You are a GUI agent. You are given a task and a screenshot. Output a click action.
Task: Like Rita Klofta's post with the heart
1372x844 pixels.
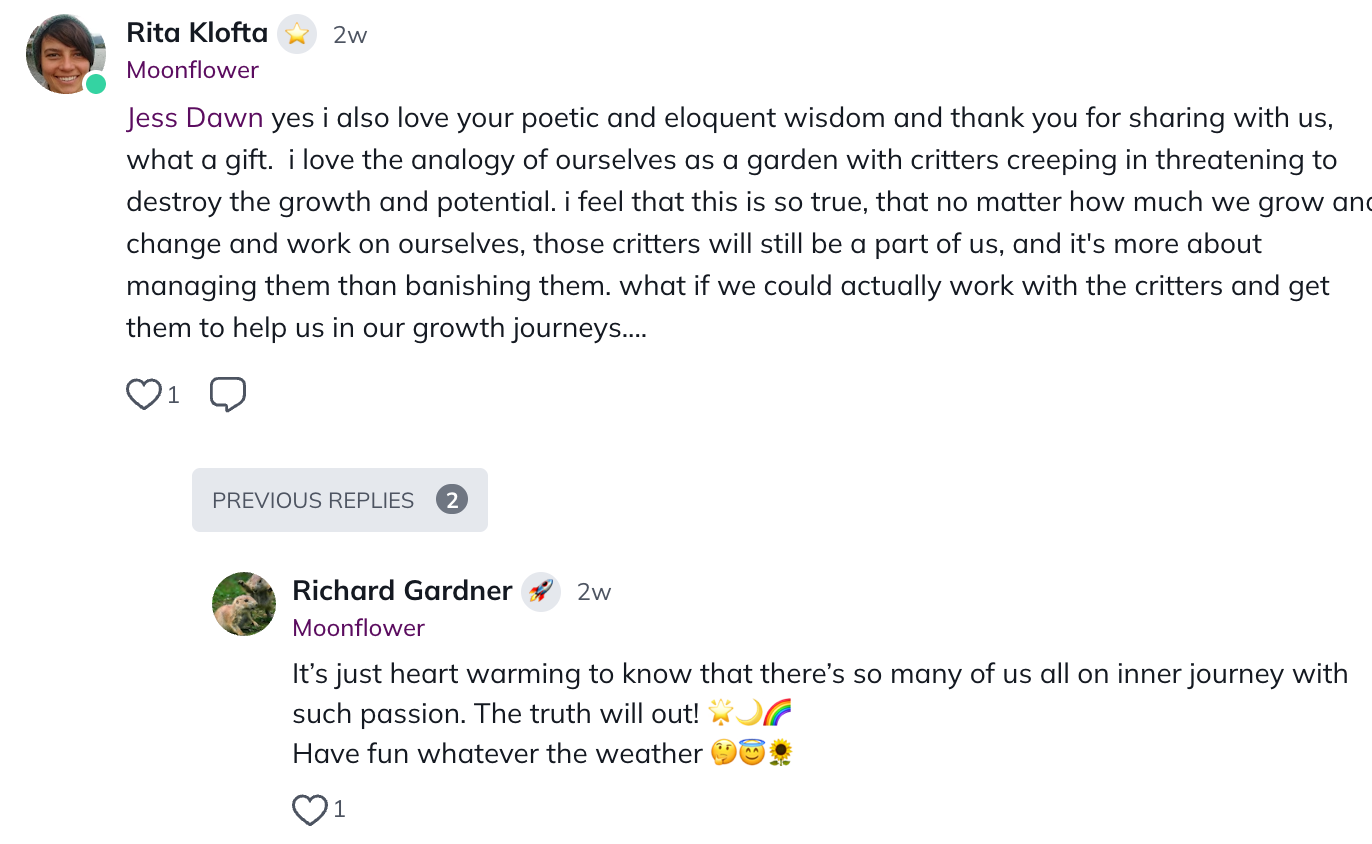click(x=144, y=395)
